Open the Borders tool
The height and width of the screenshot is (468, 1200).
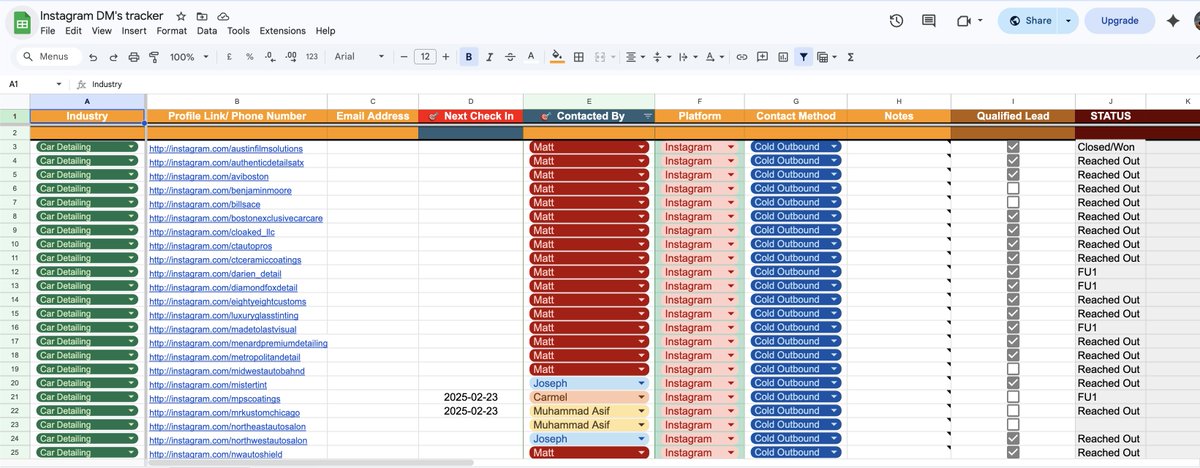point(578,57)
